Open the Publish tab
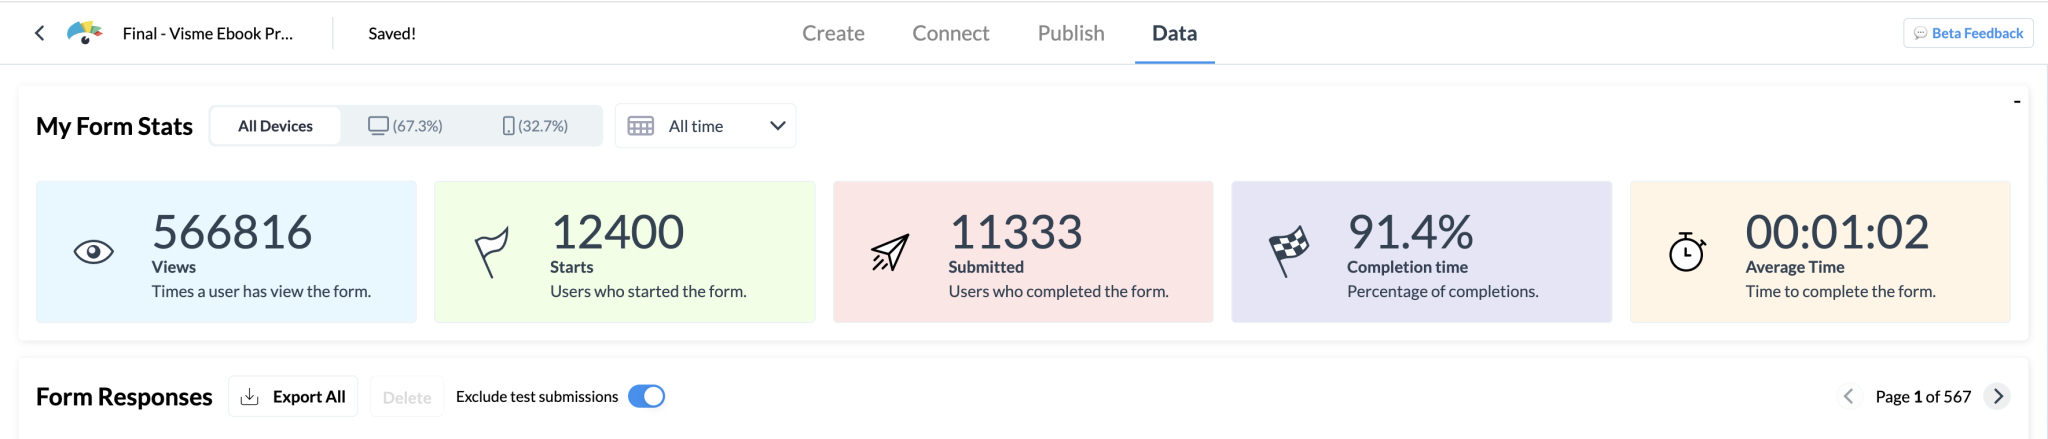This screenshot has width=2048, height=439. point(1071,33)
